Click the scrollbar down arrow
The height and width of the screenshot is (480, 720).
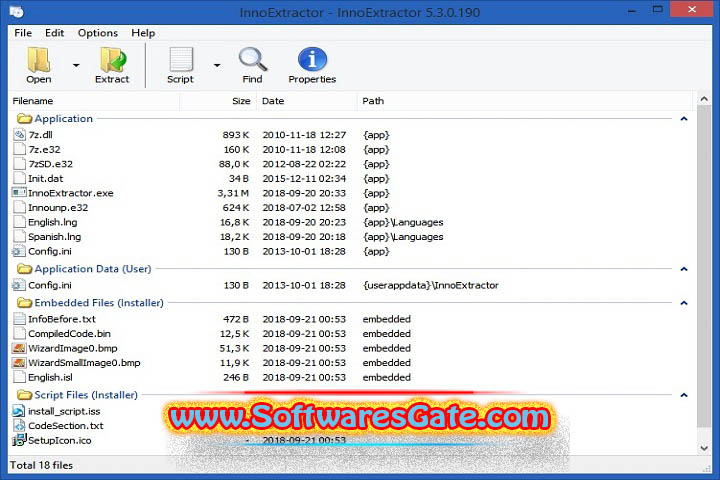pyautogui.click(x=704, y=448)
